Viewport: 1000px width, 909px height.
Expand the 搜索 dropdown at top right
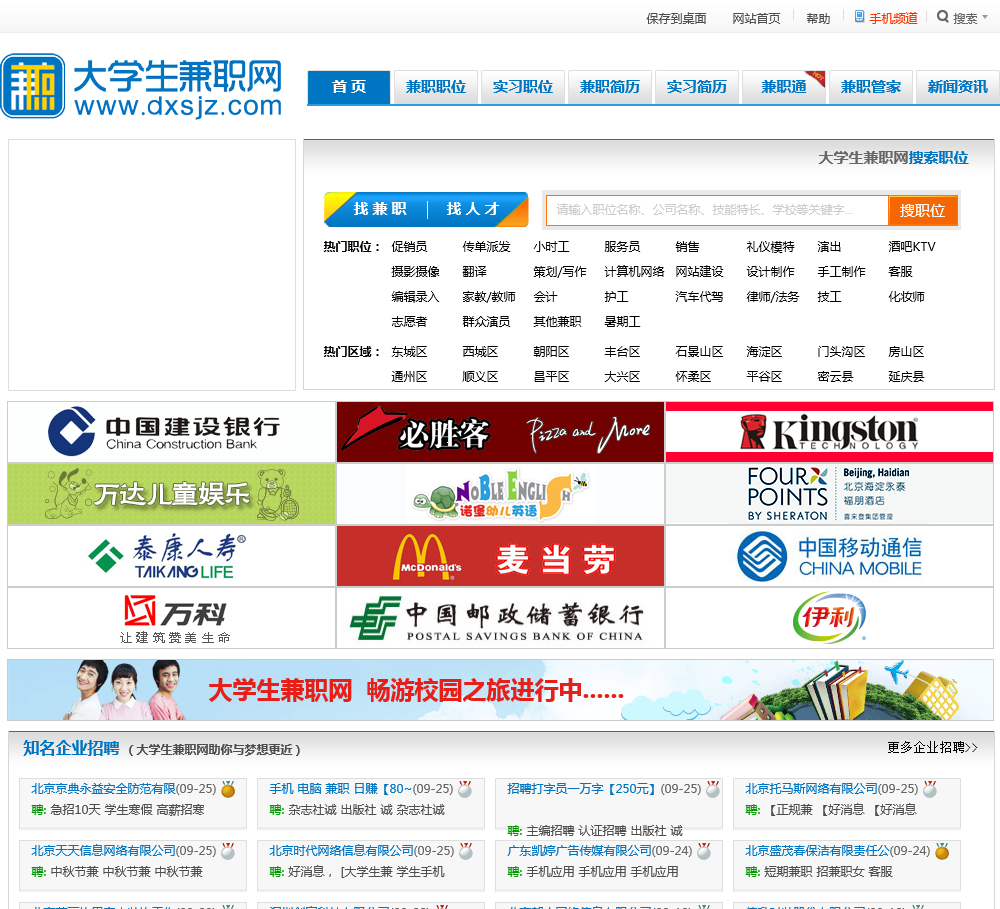coord(962,18)
